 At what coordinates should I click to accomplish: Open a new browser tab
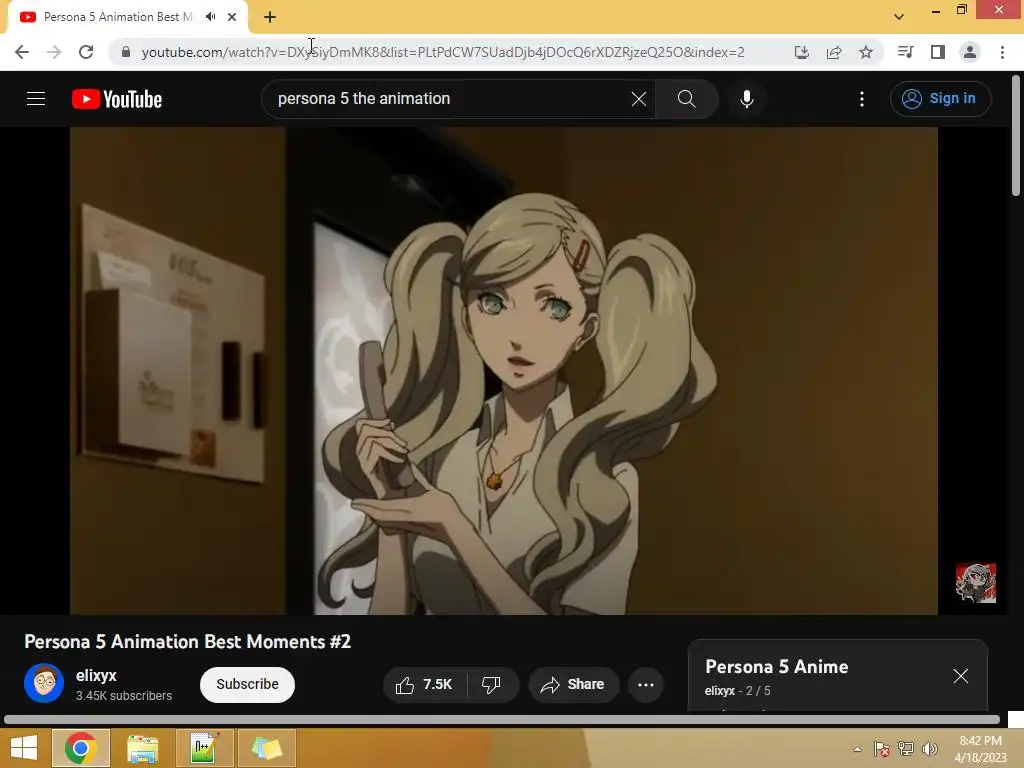tap(270, 17)
